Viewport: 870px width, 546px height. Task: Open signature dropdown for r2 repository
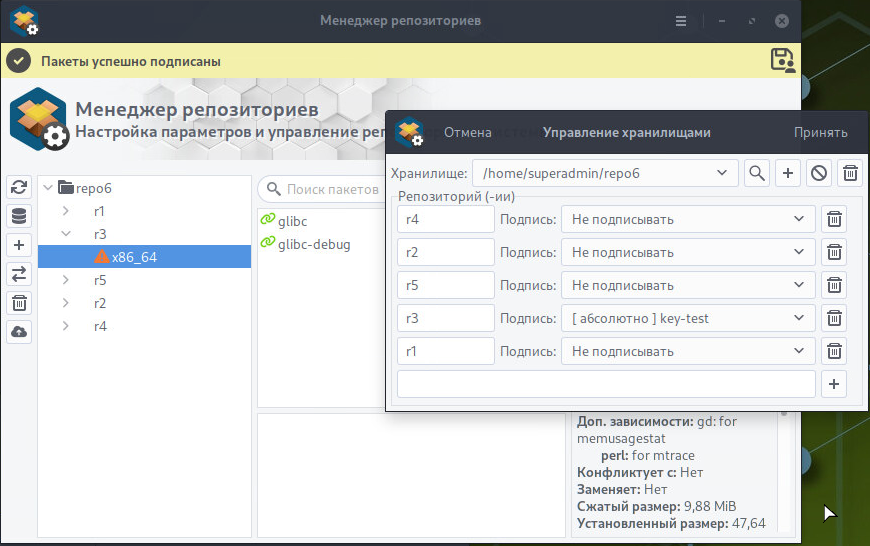tap(687, 252)
